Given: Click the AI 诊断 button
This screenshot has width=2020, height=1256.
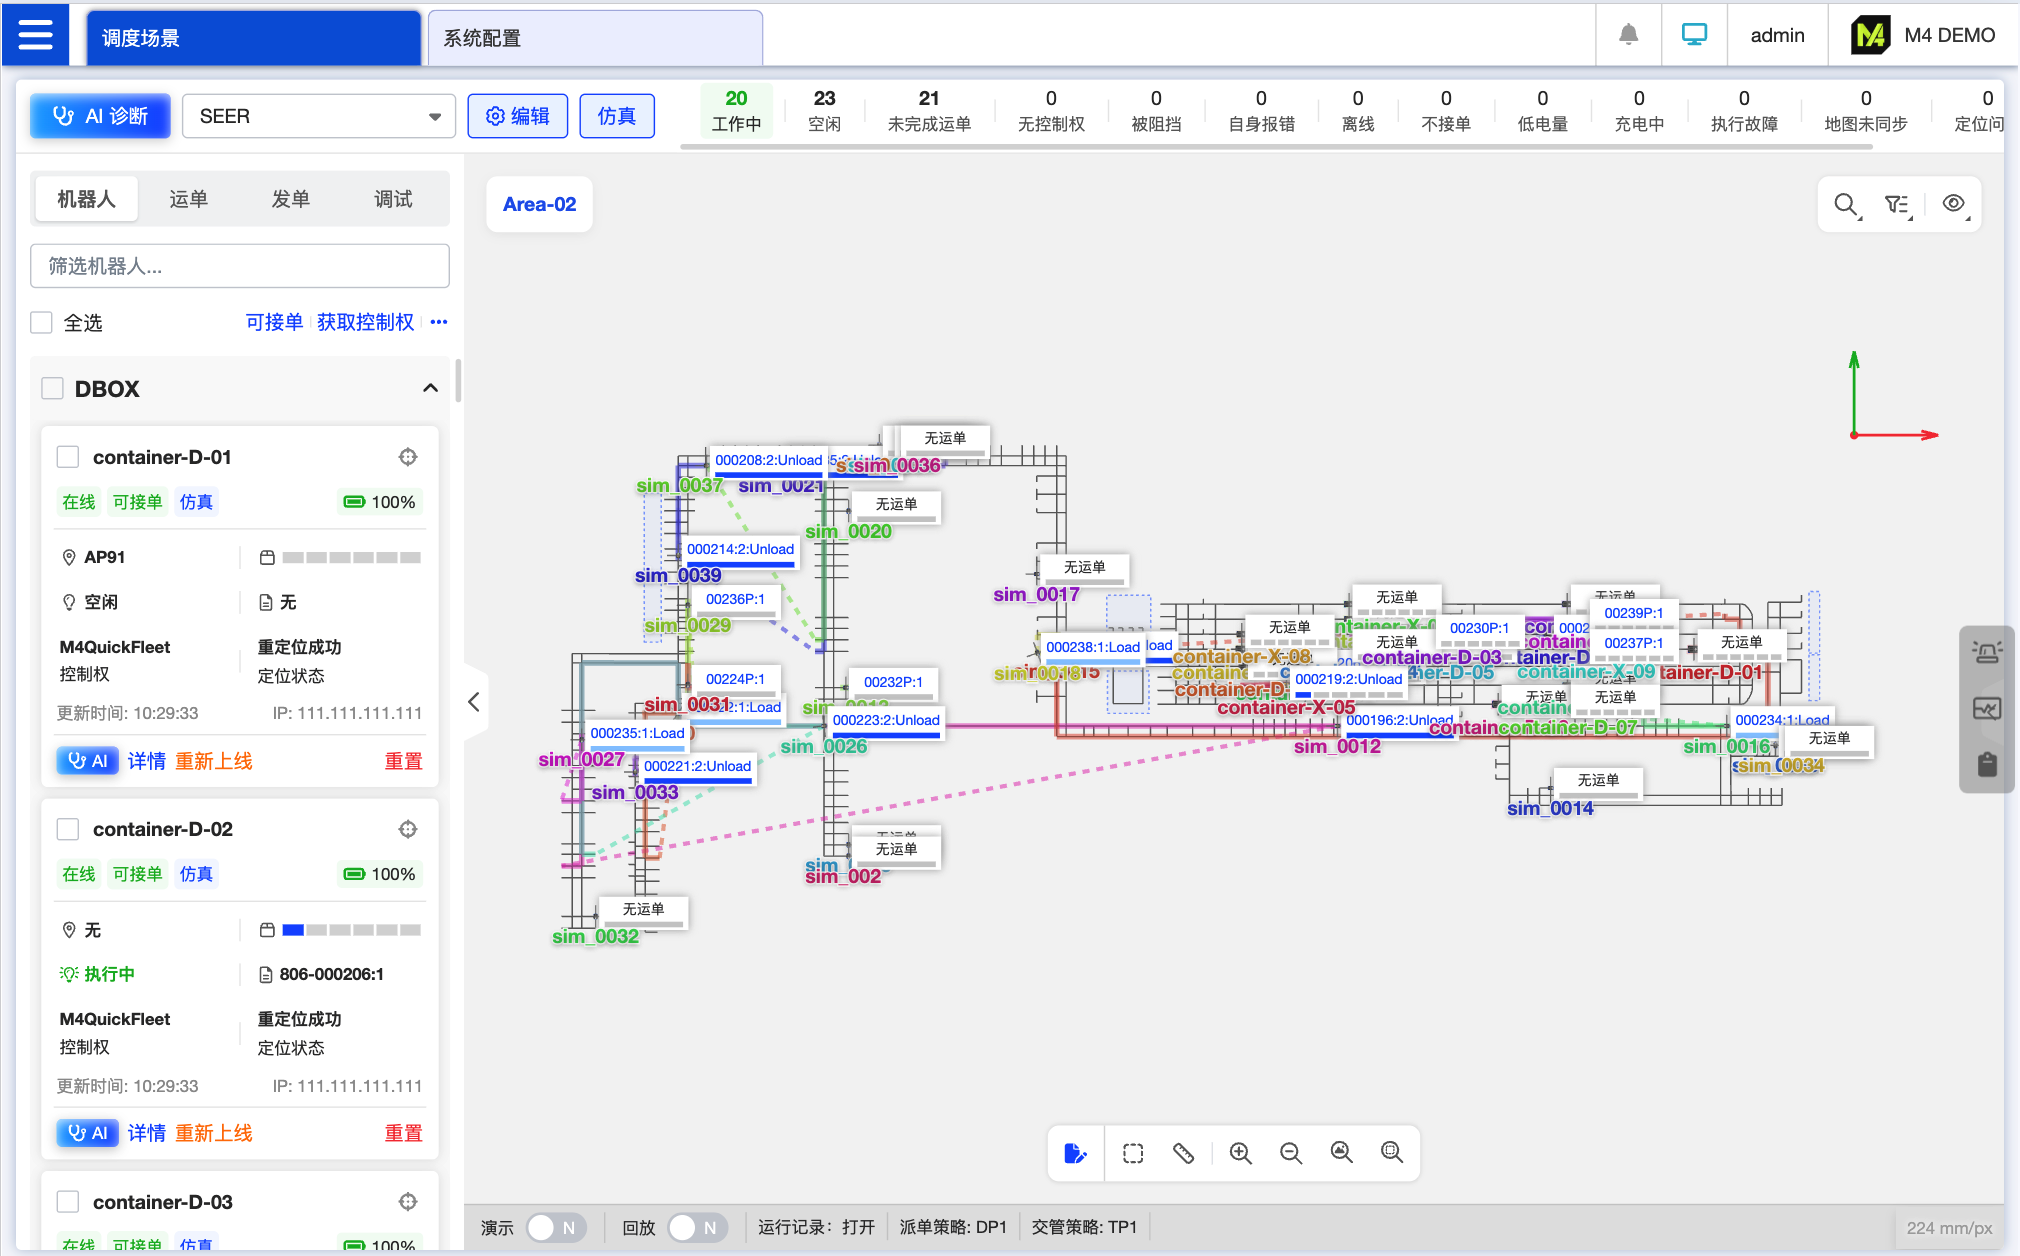Looking at the screenshot, I should 101,116.
